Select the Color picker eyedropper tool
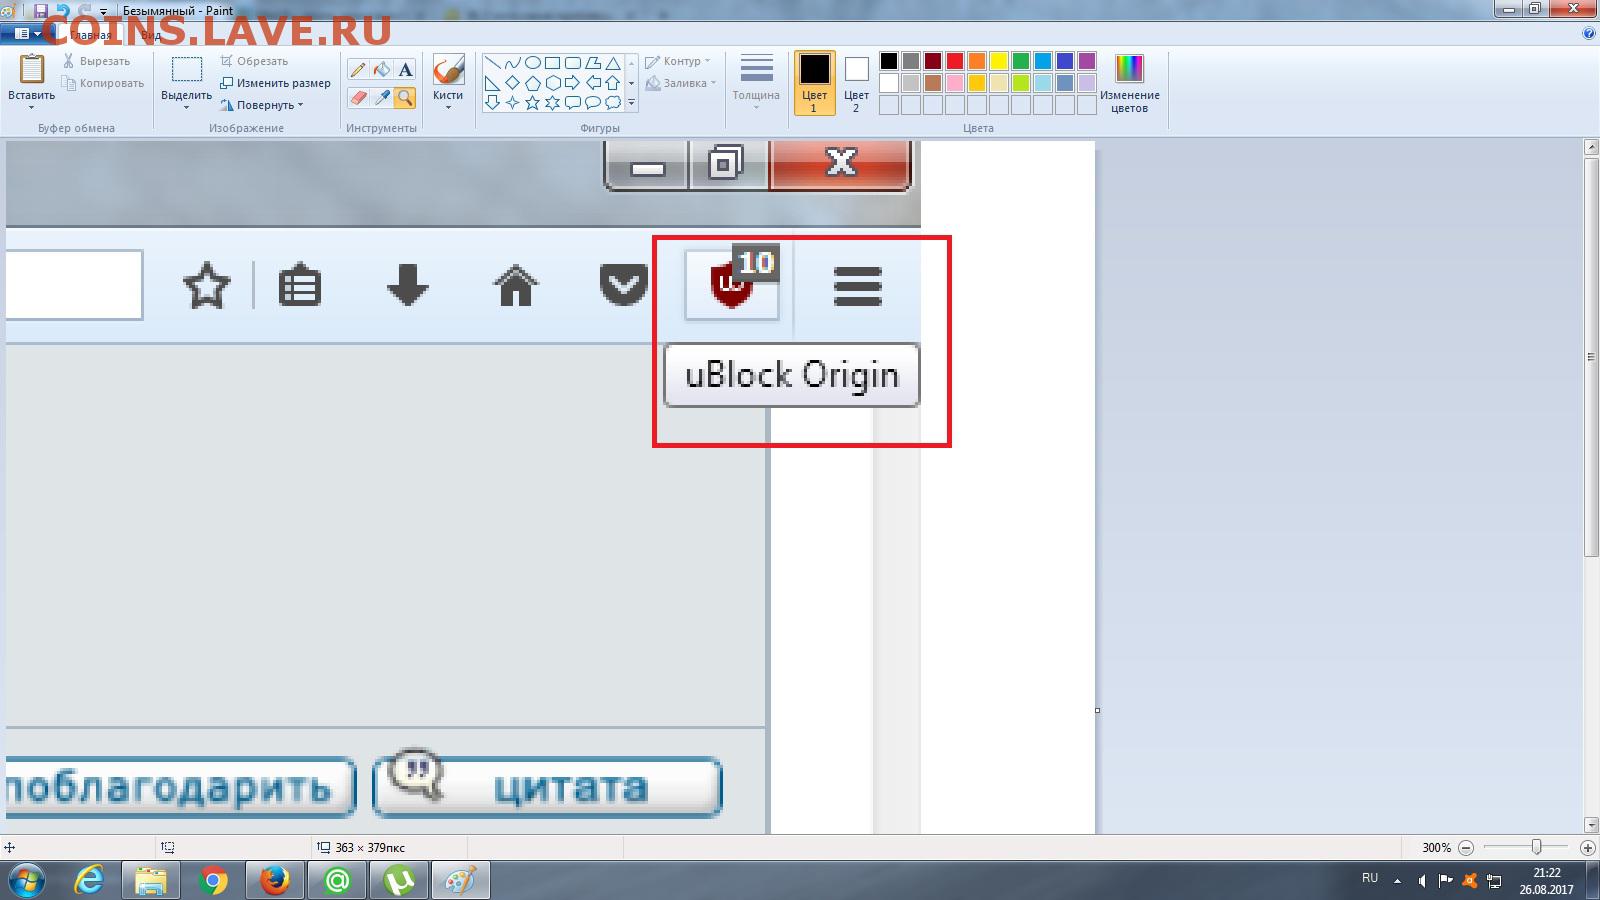 coord(381,97)
